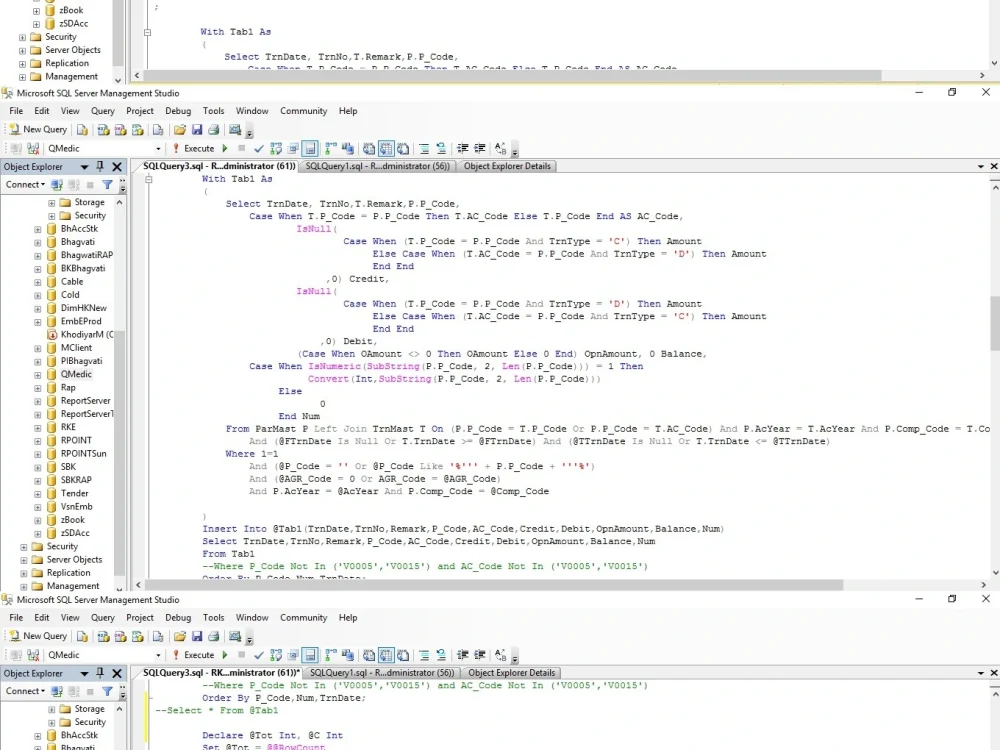The image size is (1000, 750).
Task: Open the Filter icon in Object Explorer
Action: [108, 185]
